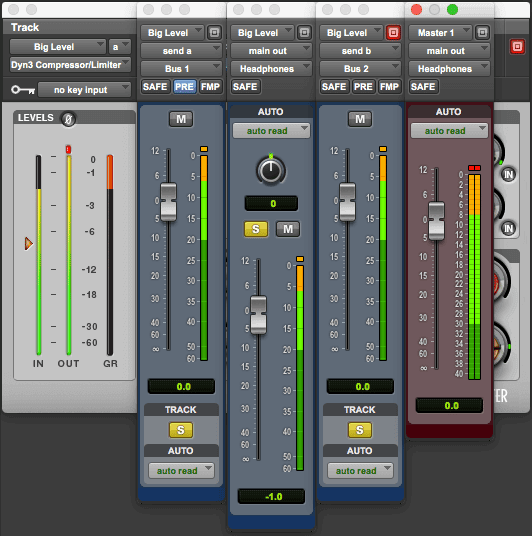Screen dimensions: 532x536
Task: Solo track in send b window
Action: pyautogui.click(x=360, y=430)
